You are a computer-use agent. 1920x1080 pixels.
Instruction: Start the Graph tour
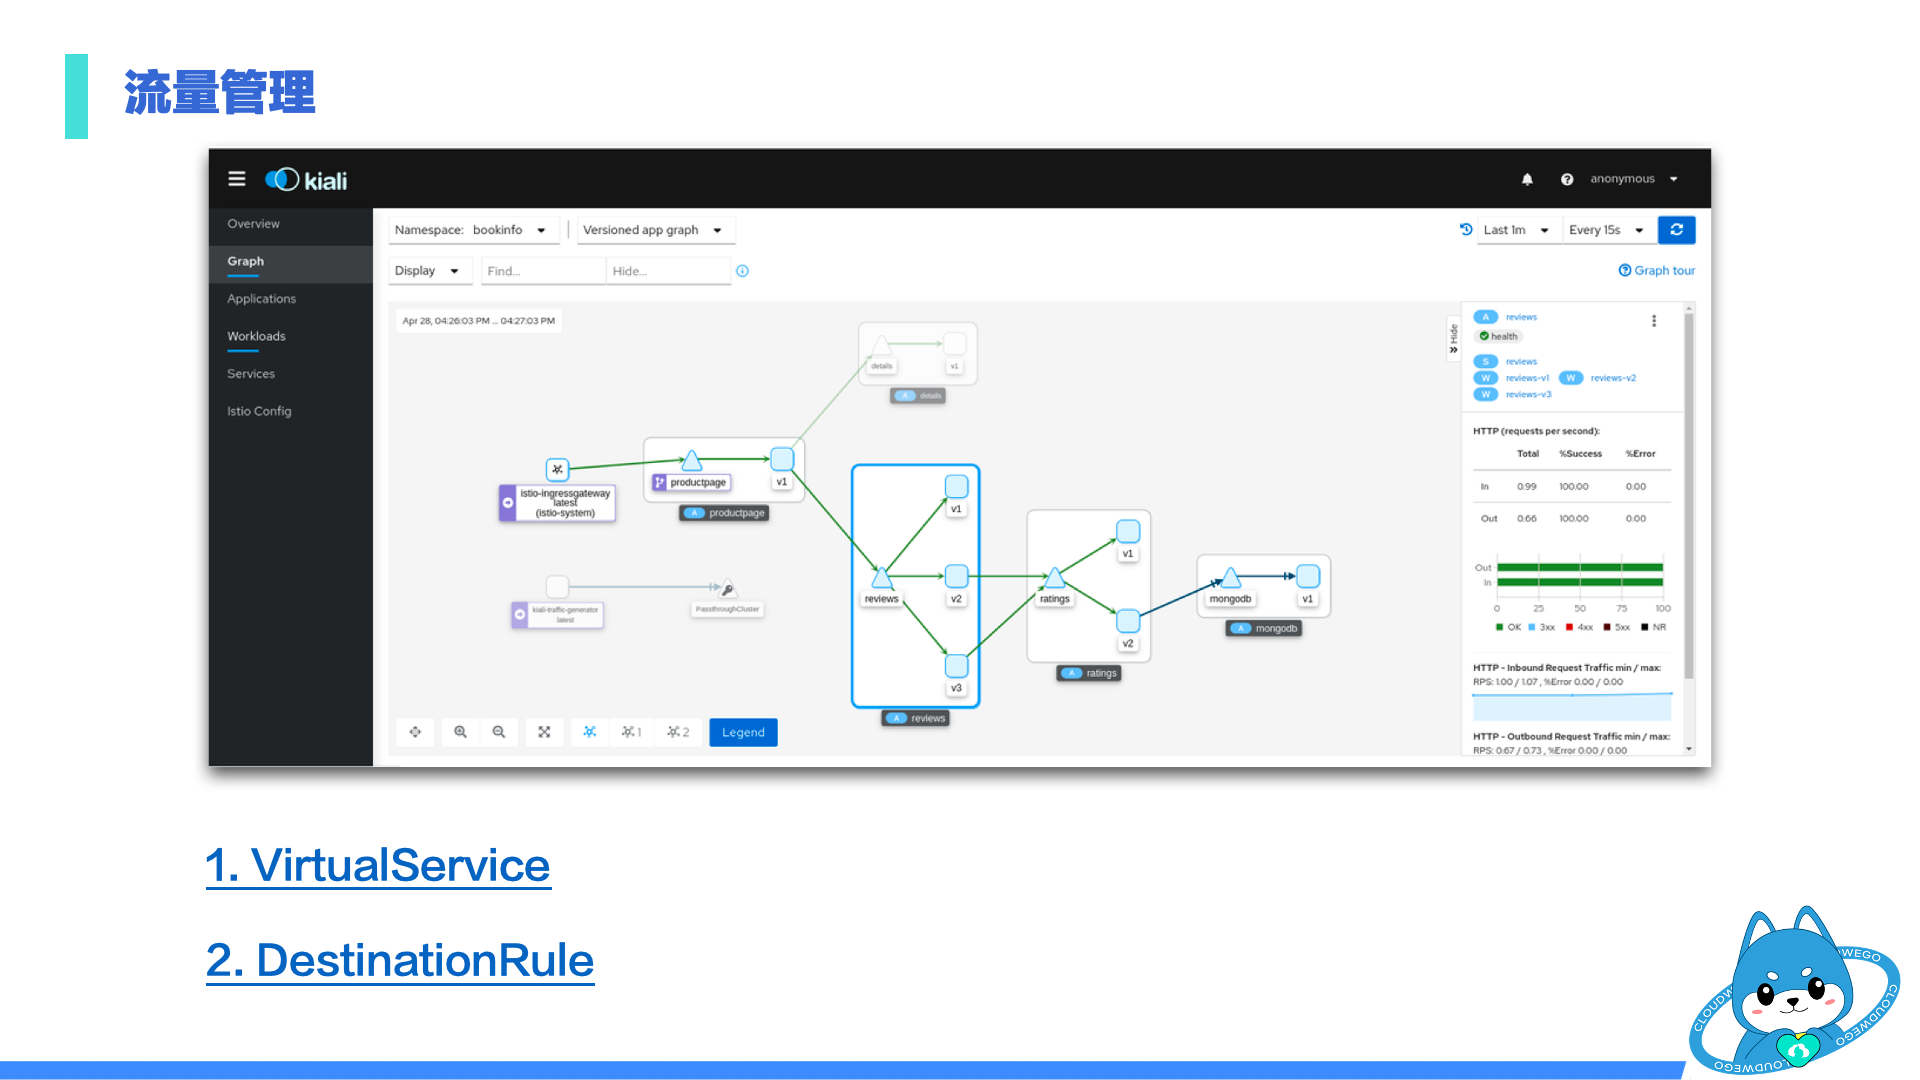(1656, 270)
